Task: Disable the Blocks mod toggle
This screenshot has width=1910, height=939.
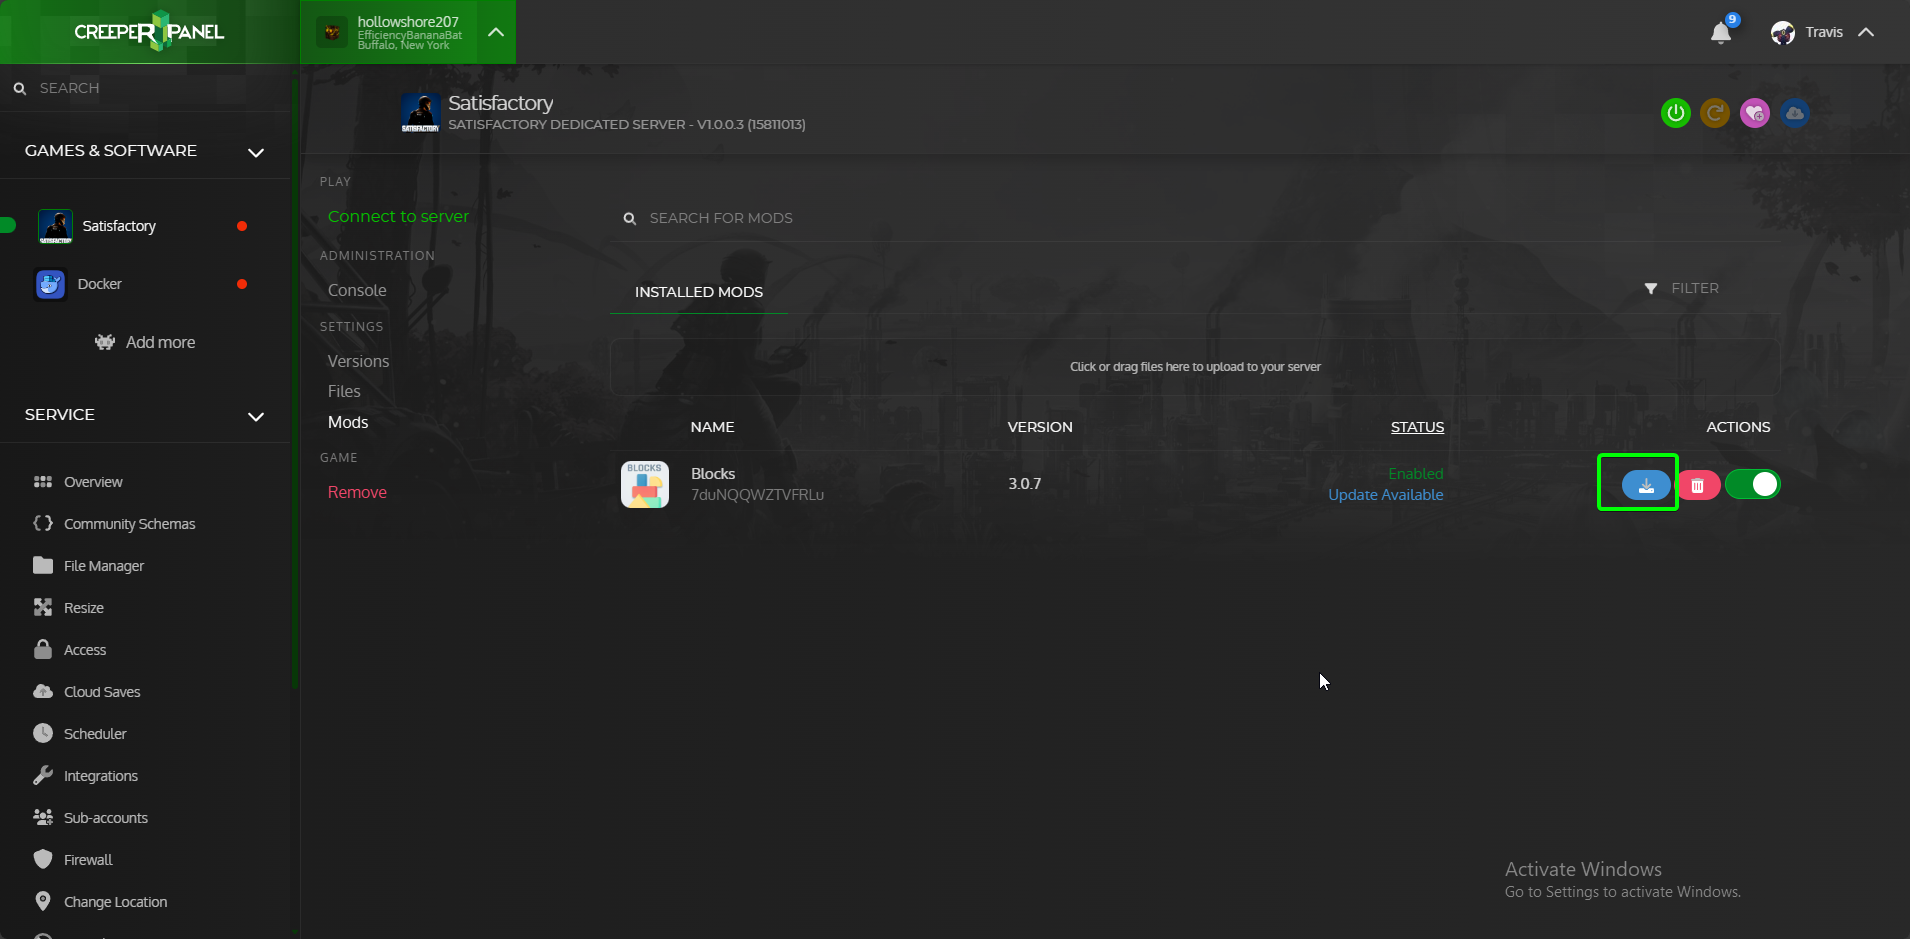Action: coord(1753,484)
